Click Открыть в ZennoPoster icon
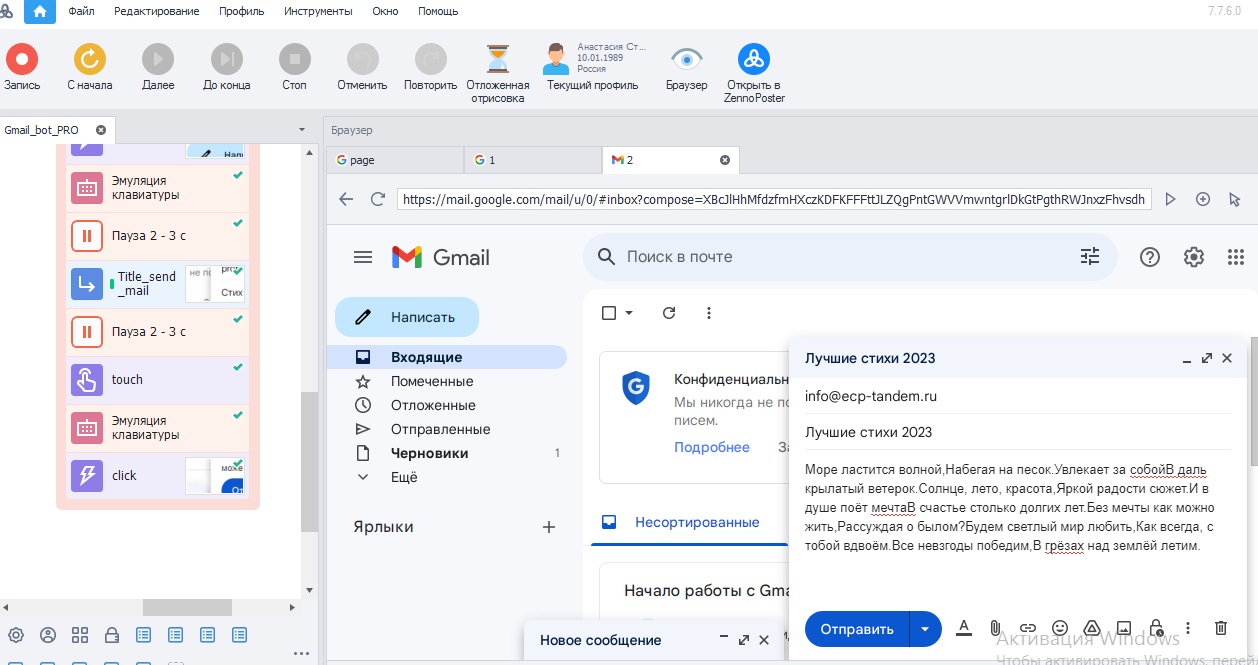The image size is (1258, 665). pos(754,59)
